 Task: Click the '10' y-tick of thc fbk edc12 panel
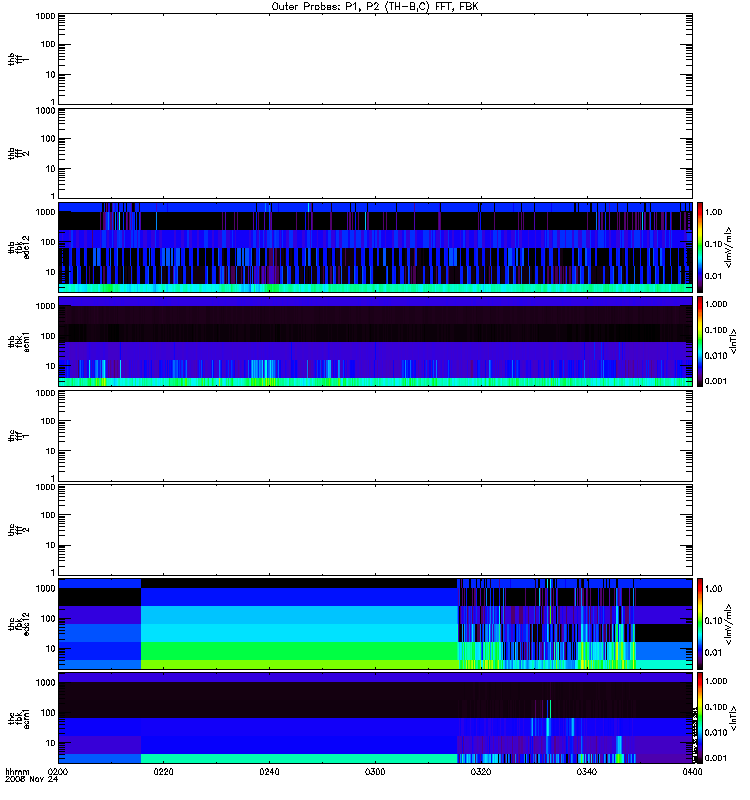51,649
